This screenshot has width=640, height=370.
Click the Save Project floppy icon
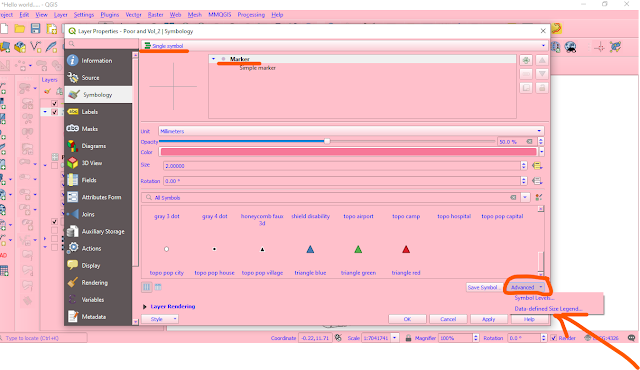click(x=36, y=29)
